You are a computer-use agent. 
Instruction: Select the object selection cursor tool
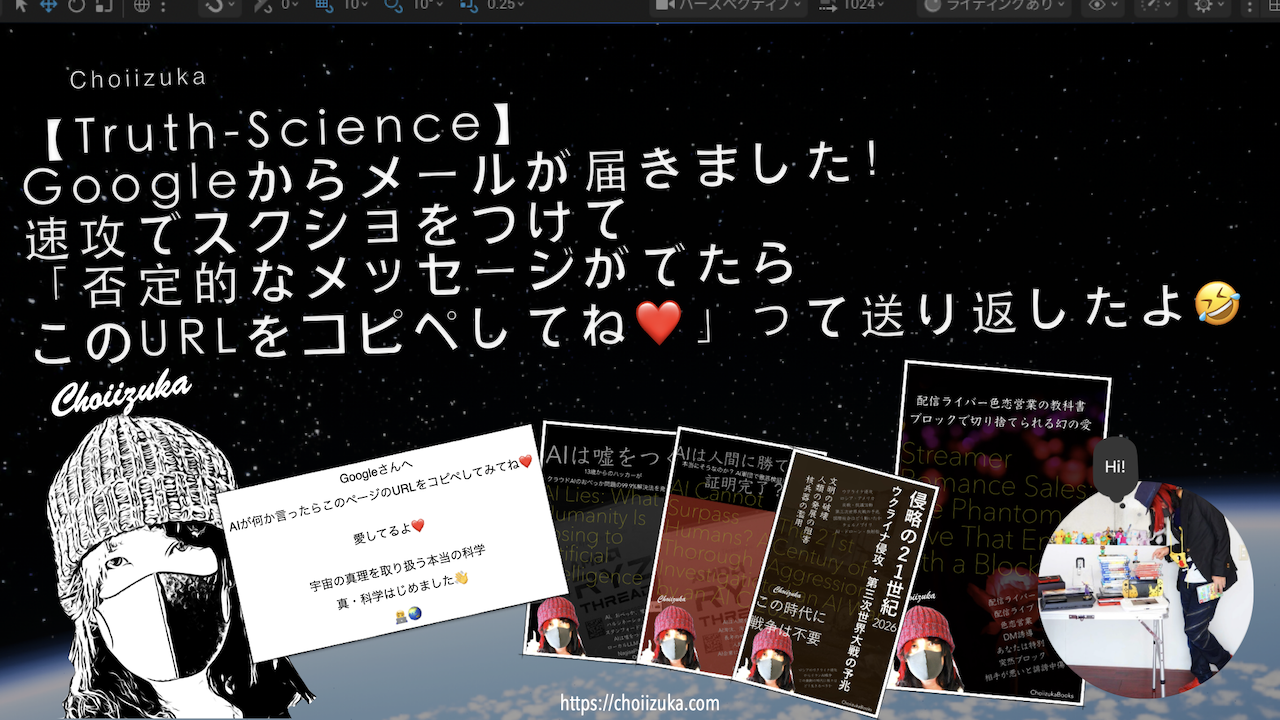tap(21, 5)
